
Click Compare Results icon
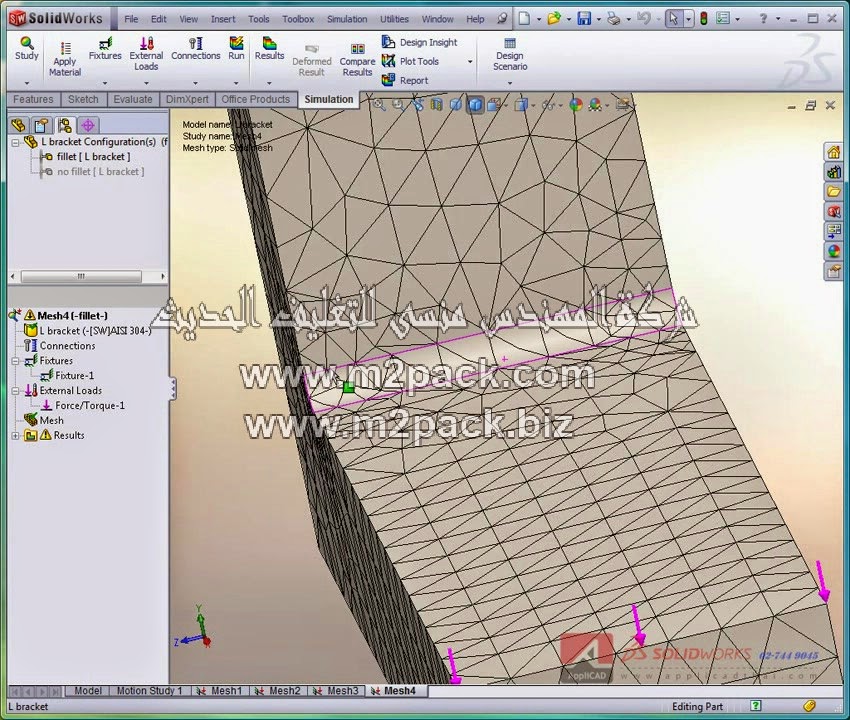357,49
